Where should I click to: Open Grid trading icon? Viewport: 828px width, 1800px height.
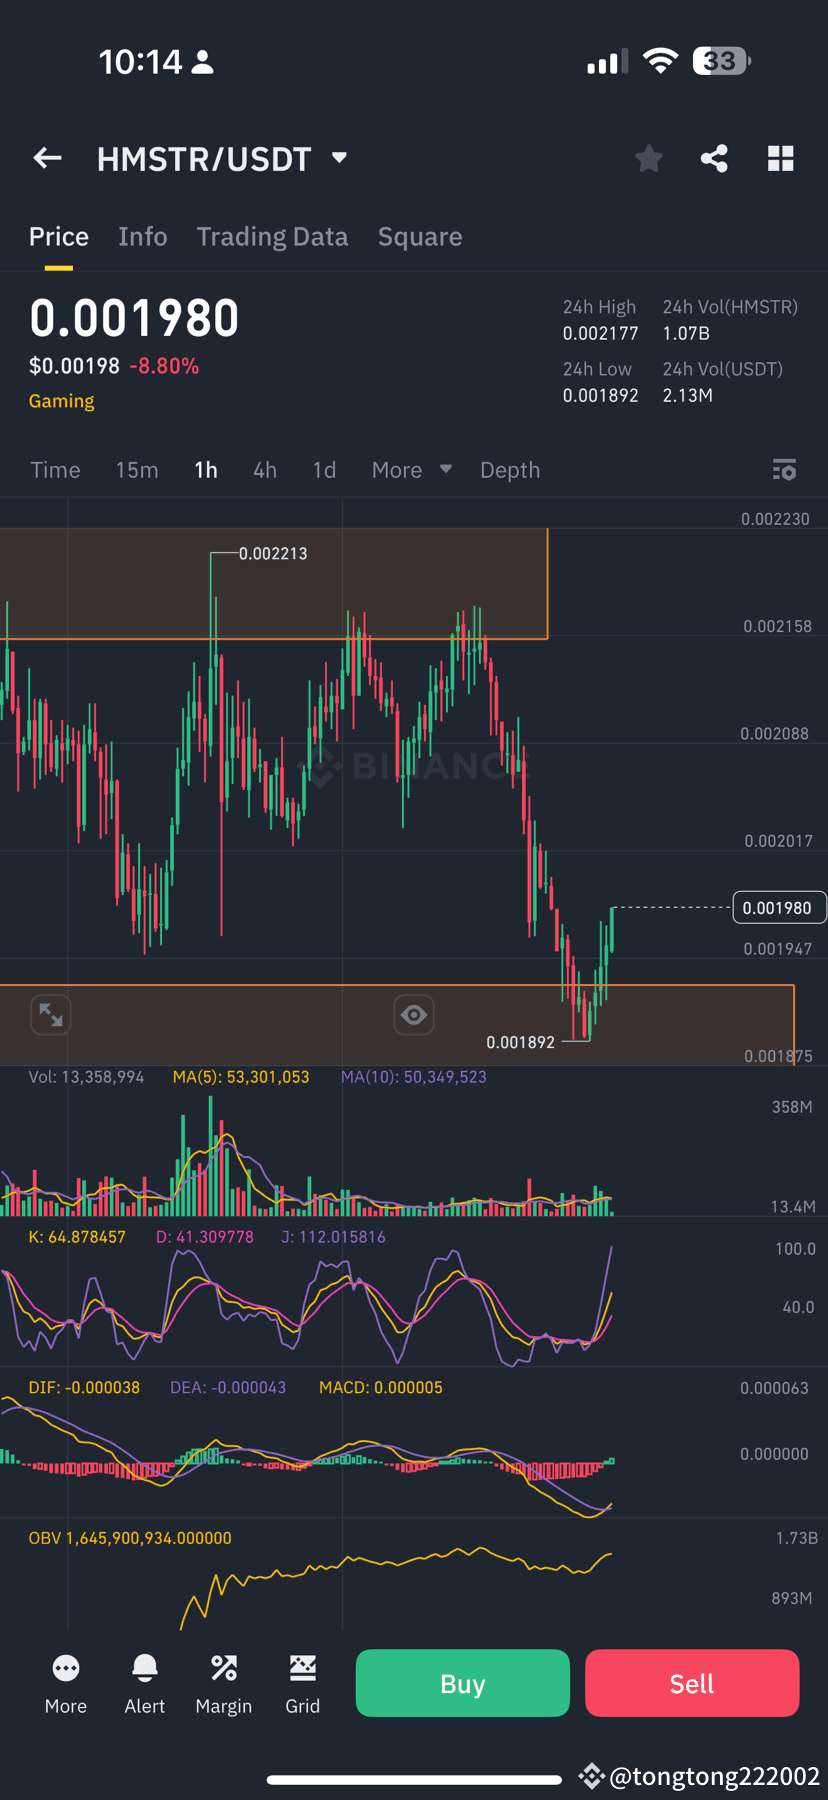[303, 1668]
